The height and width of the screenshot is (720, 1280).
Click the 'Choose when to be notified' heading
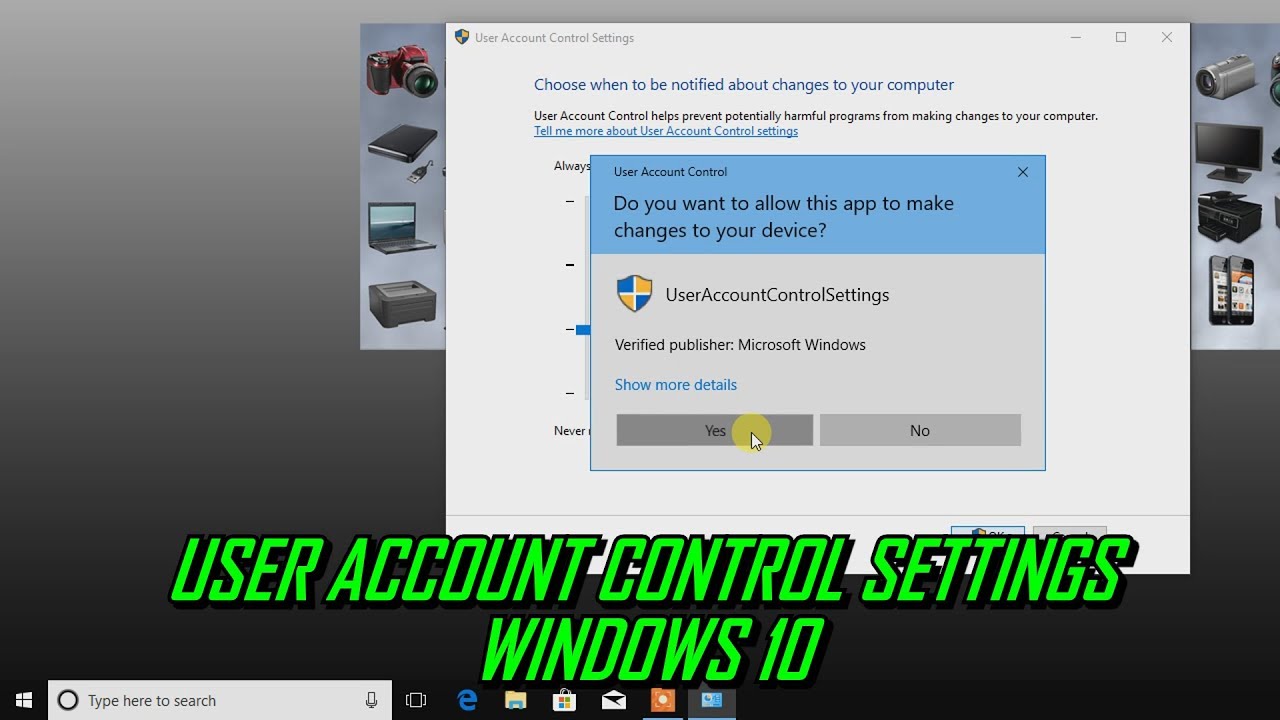pos(744,85)
